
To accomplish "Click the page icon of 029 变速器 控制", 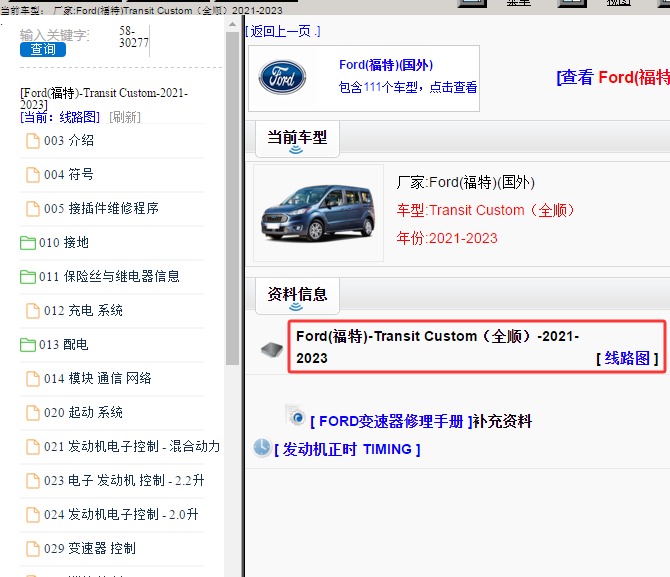I will click(33, 549).
